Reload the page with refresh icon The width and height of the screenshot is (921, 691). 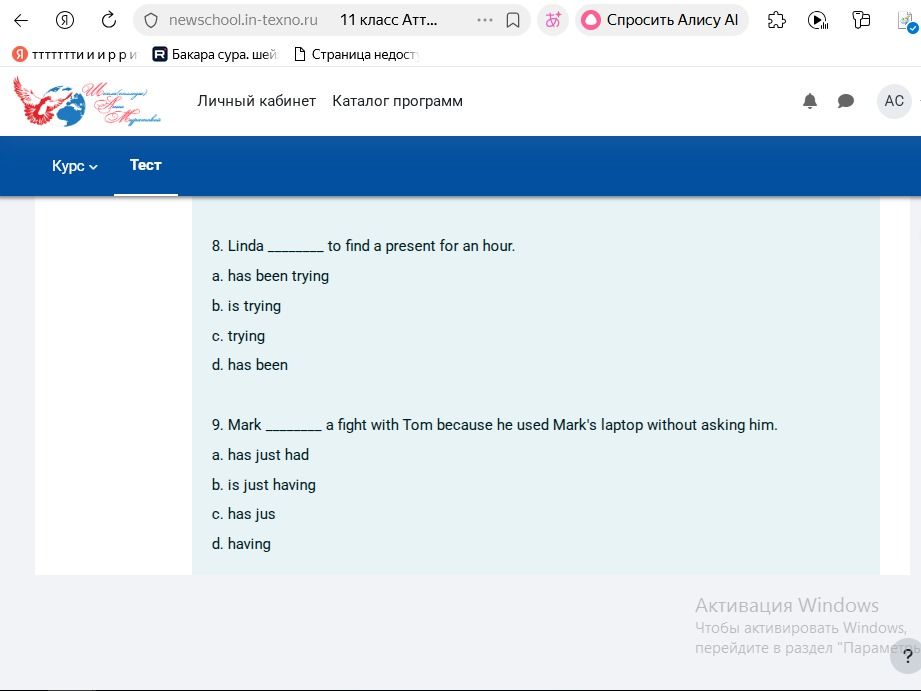click(x=109, y=21)
